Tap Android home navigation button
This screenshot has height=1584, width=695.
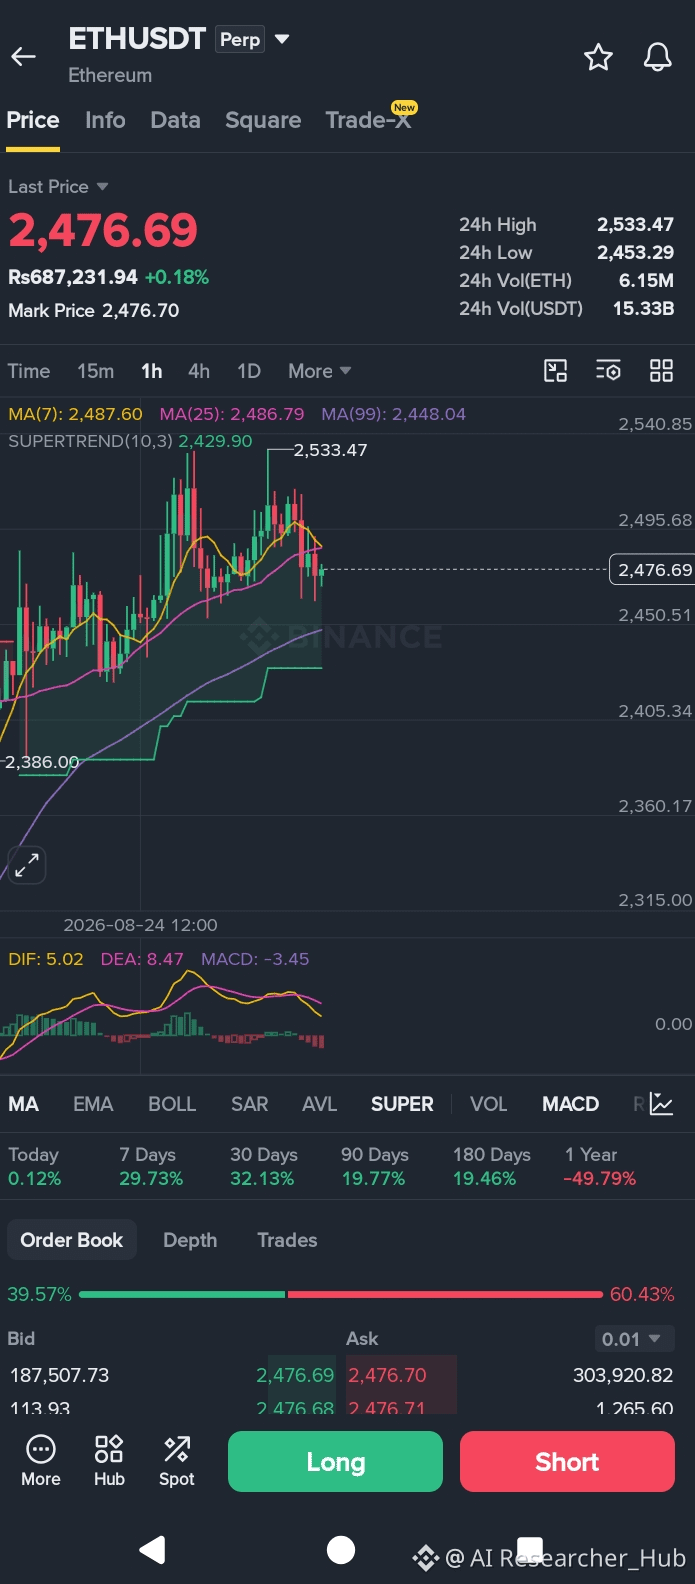click(x=341, y=1550)
